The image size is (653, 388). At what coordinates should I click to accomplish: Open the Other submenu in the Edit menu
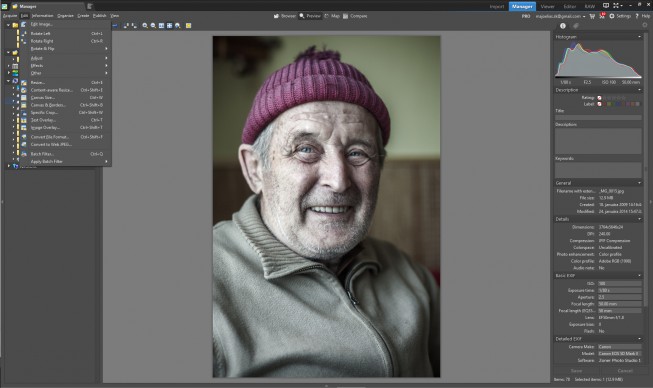66,73
